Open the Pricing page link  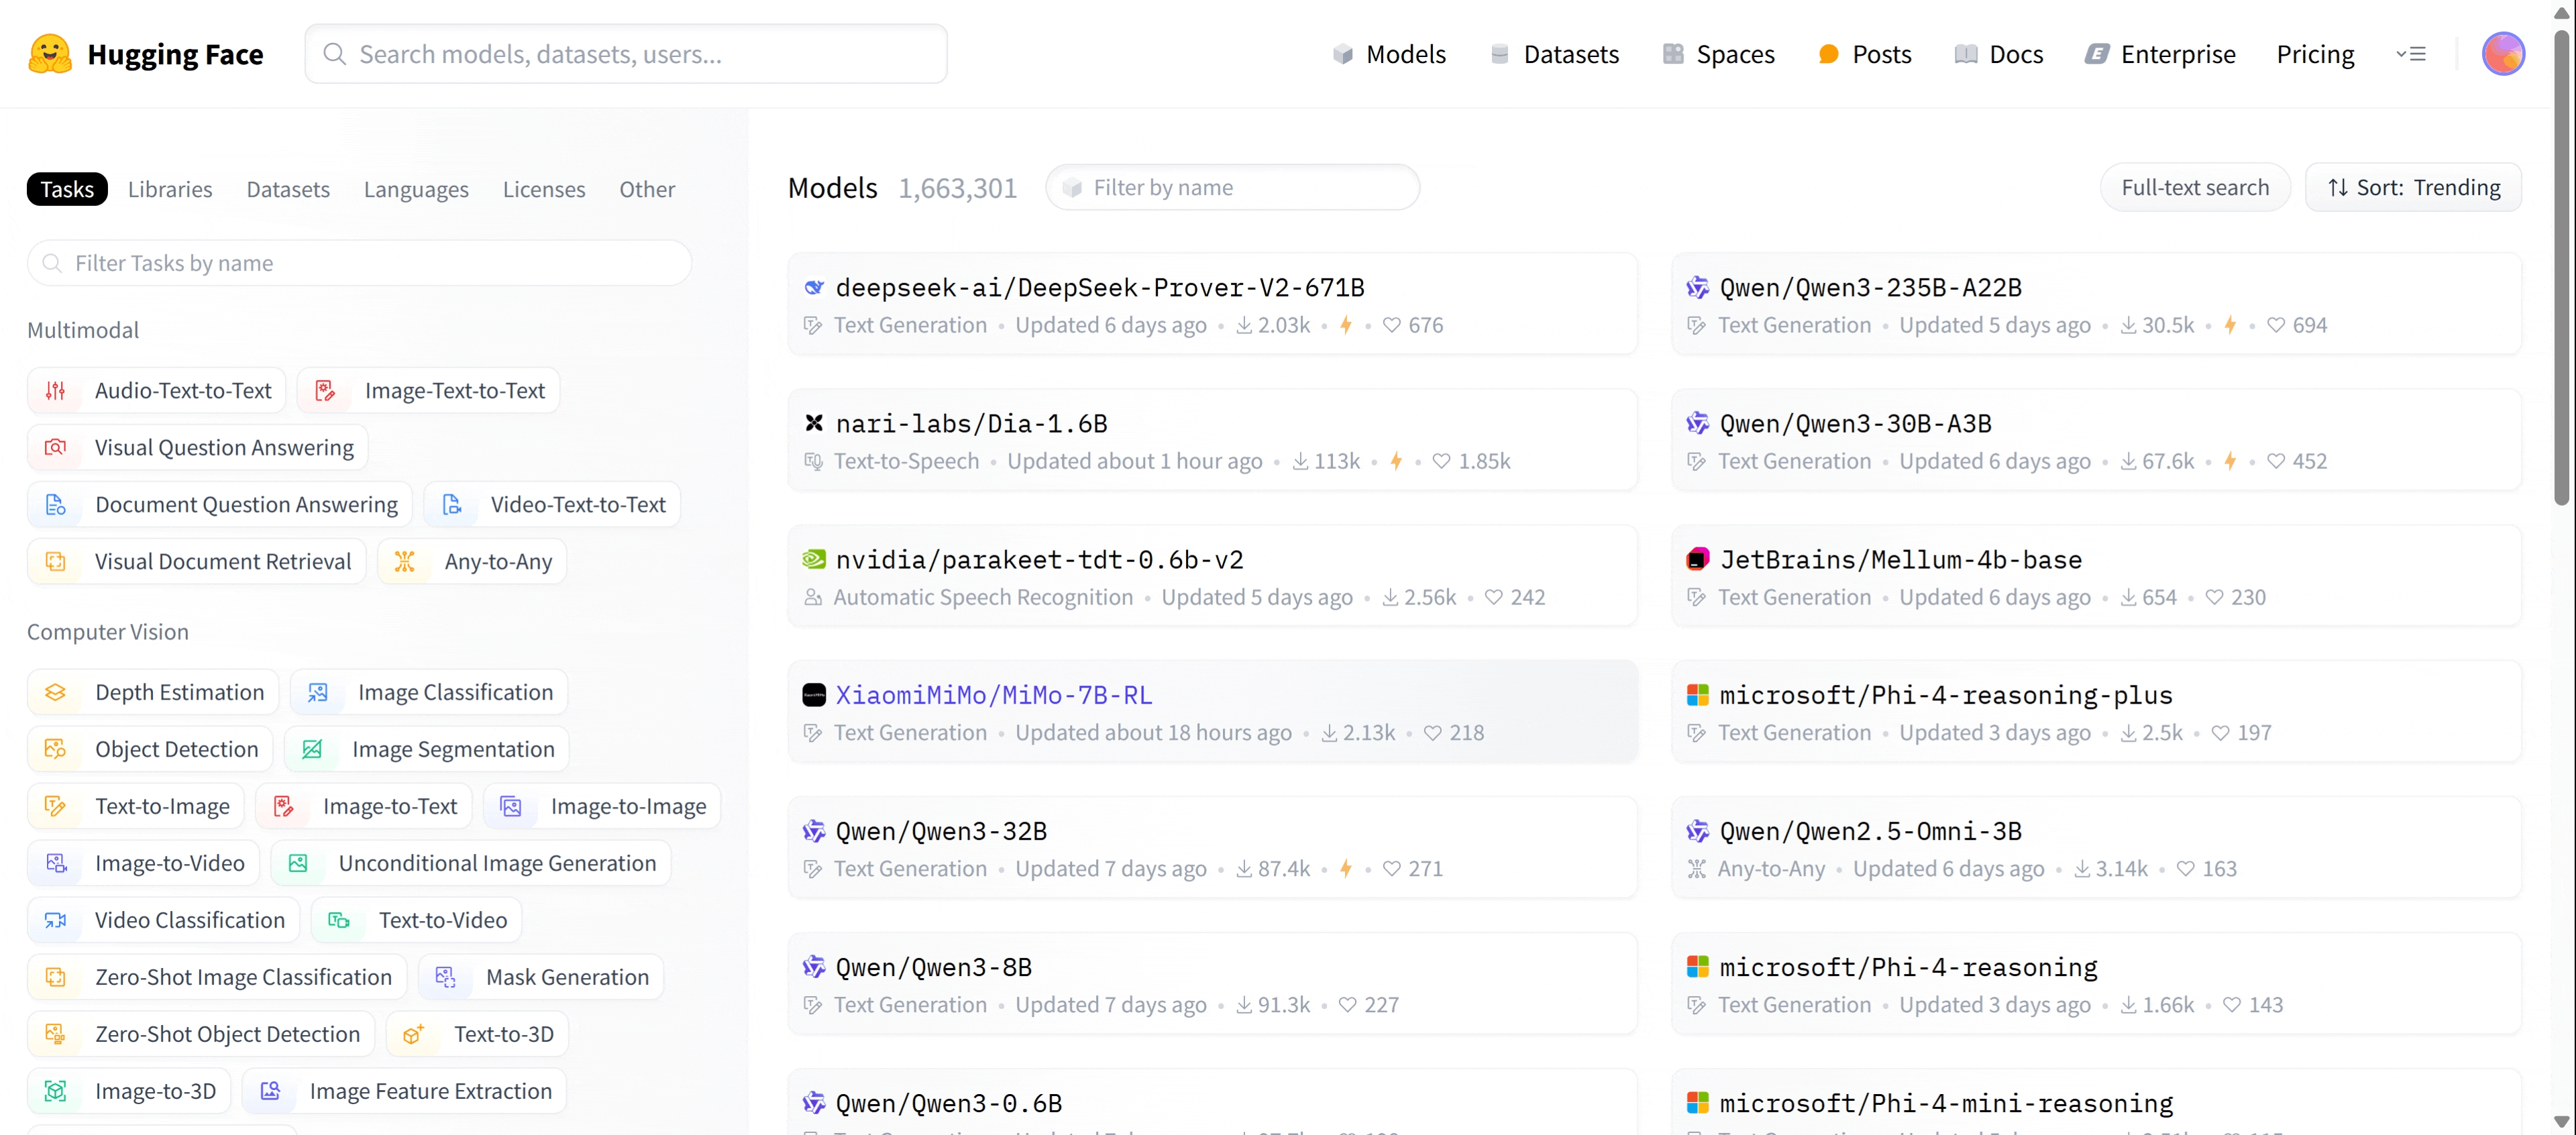pyautogui.click(x=2315, y=54)
